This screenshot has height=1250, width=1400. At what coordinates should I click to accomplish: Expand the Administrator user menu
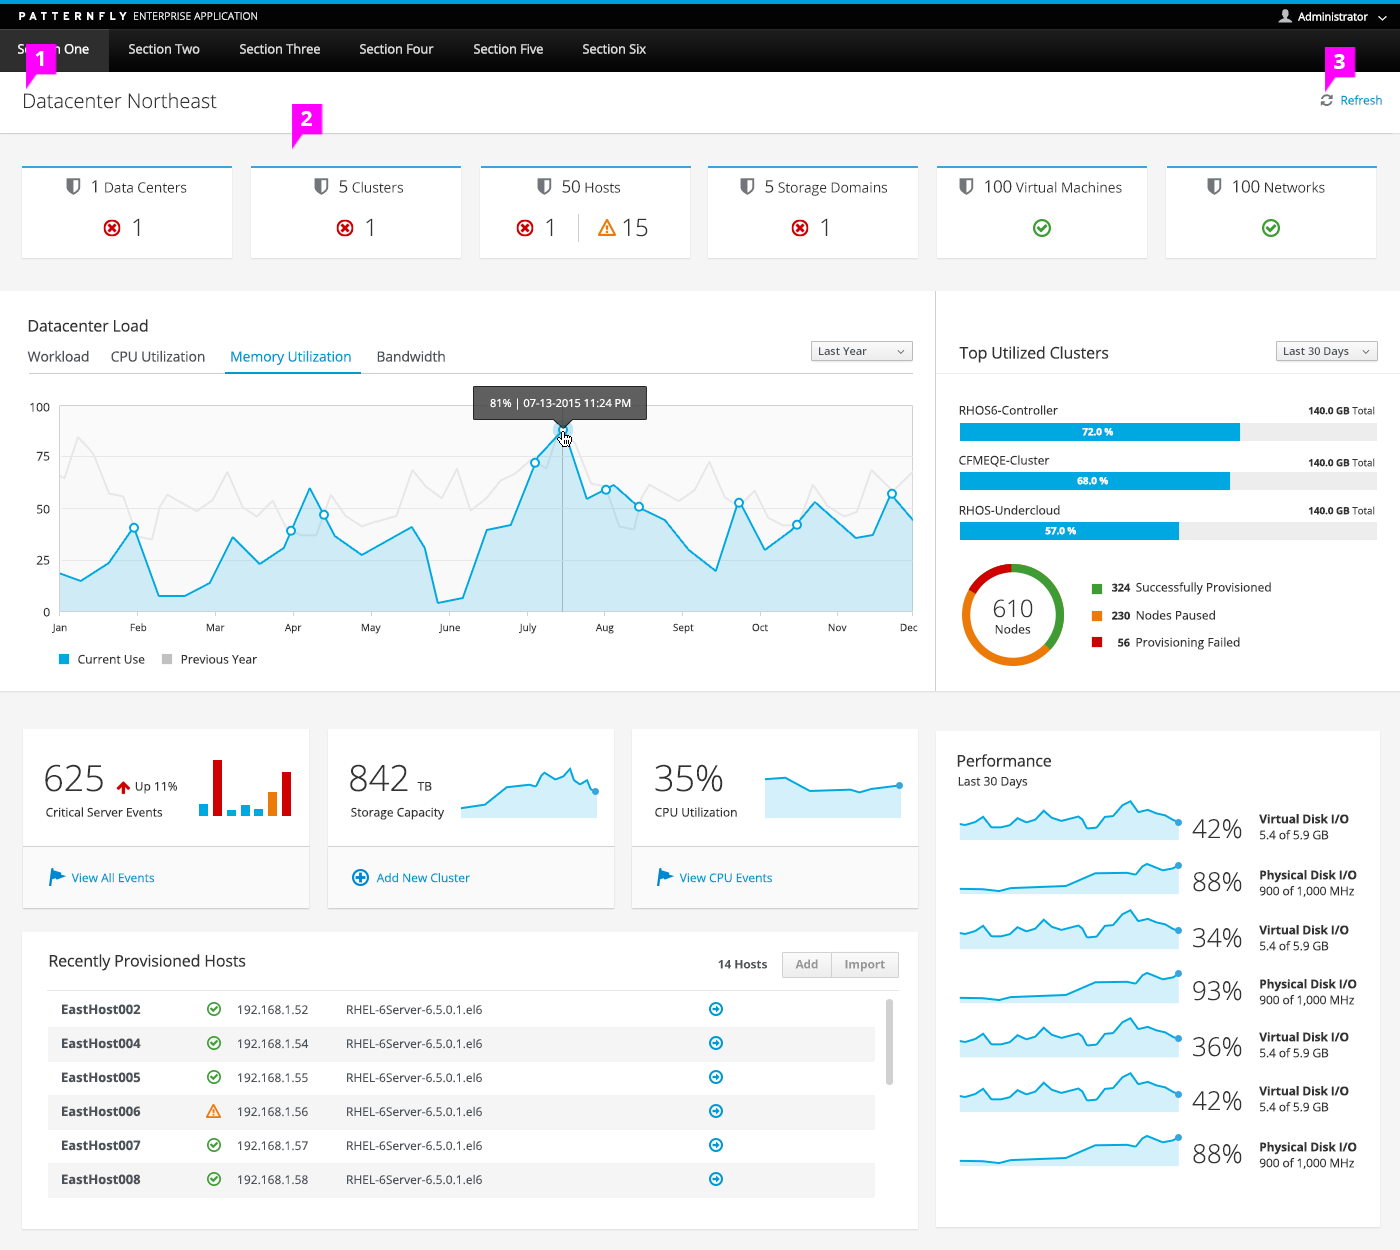[x=1333, y=16]
